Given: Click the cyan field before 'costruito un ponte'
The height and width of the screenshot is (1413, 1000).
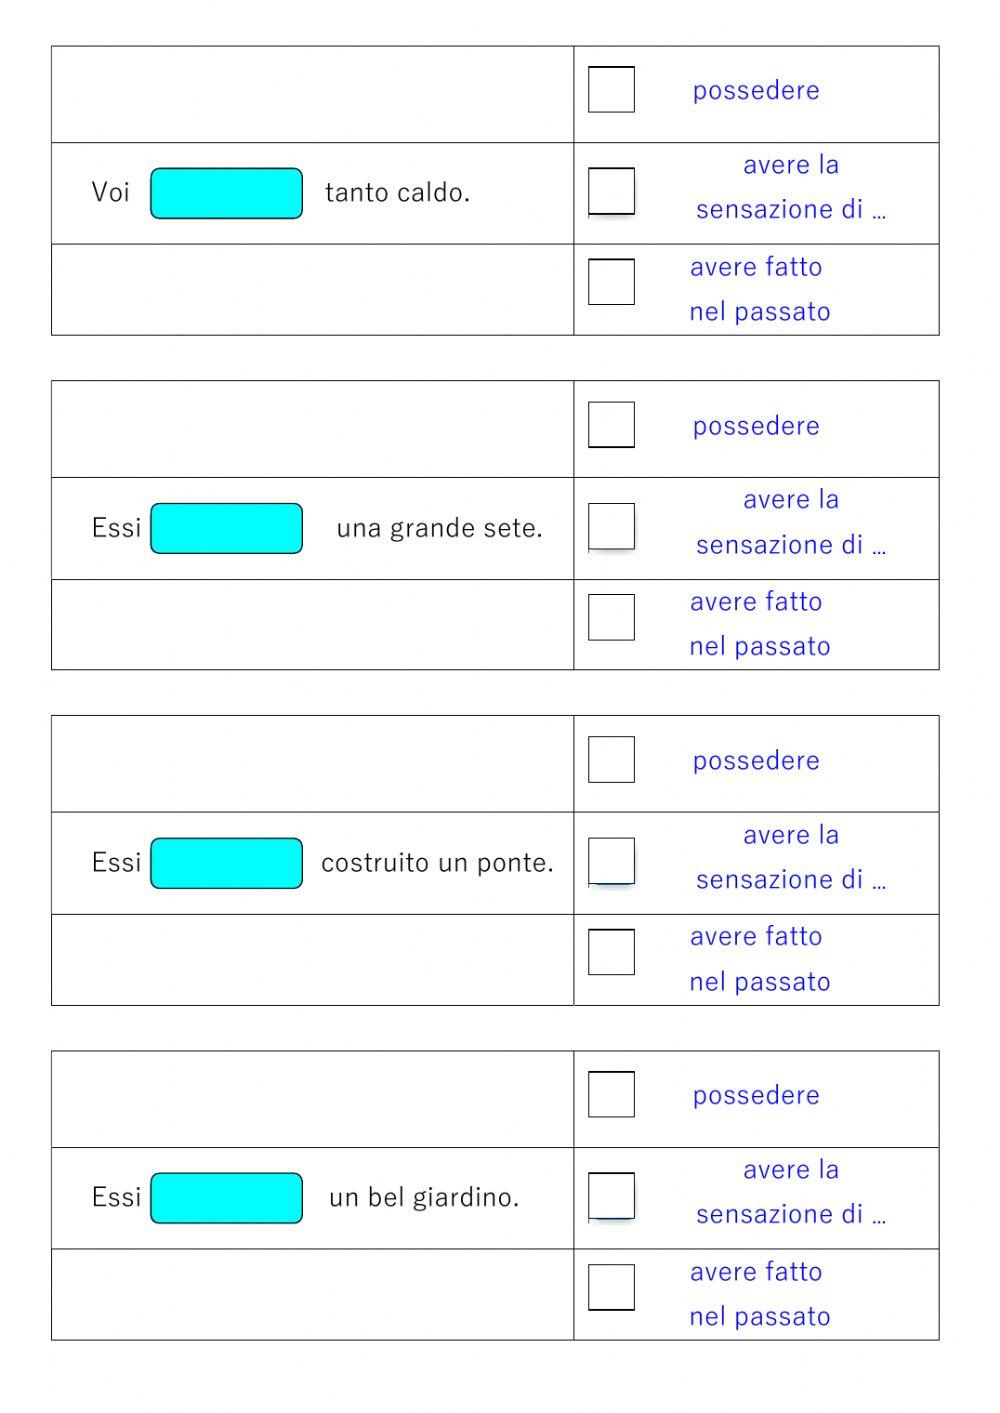Looking at the screenshot, I should click(226, 863).
